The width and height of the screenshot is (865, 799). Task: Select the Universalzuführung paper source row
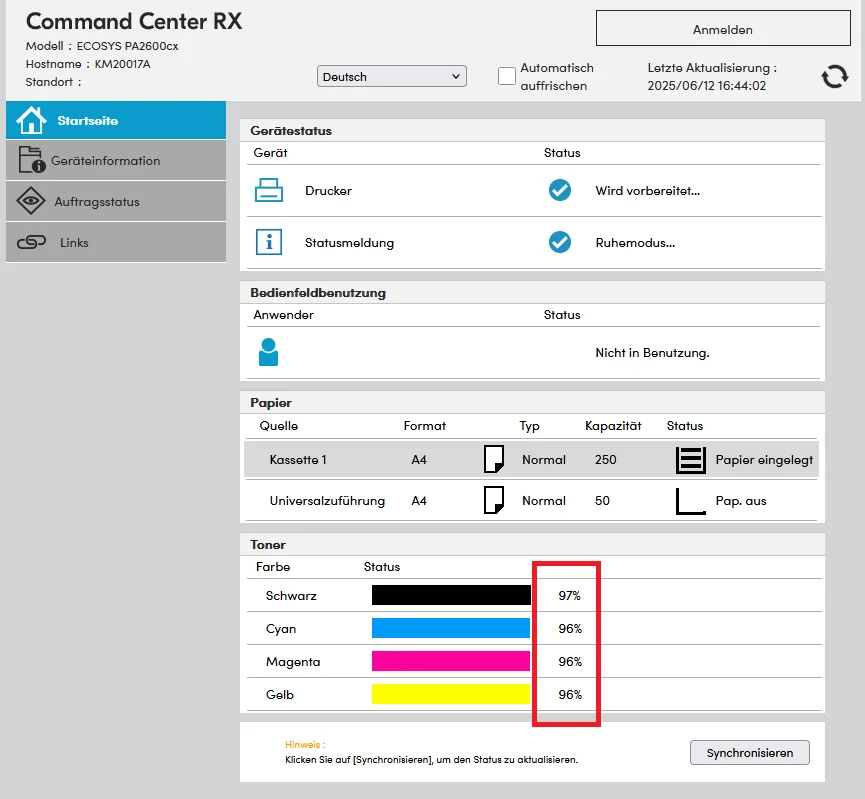coord(532,500)
